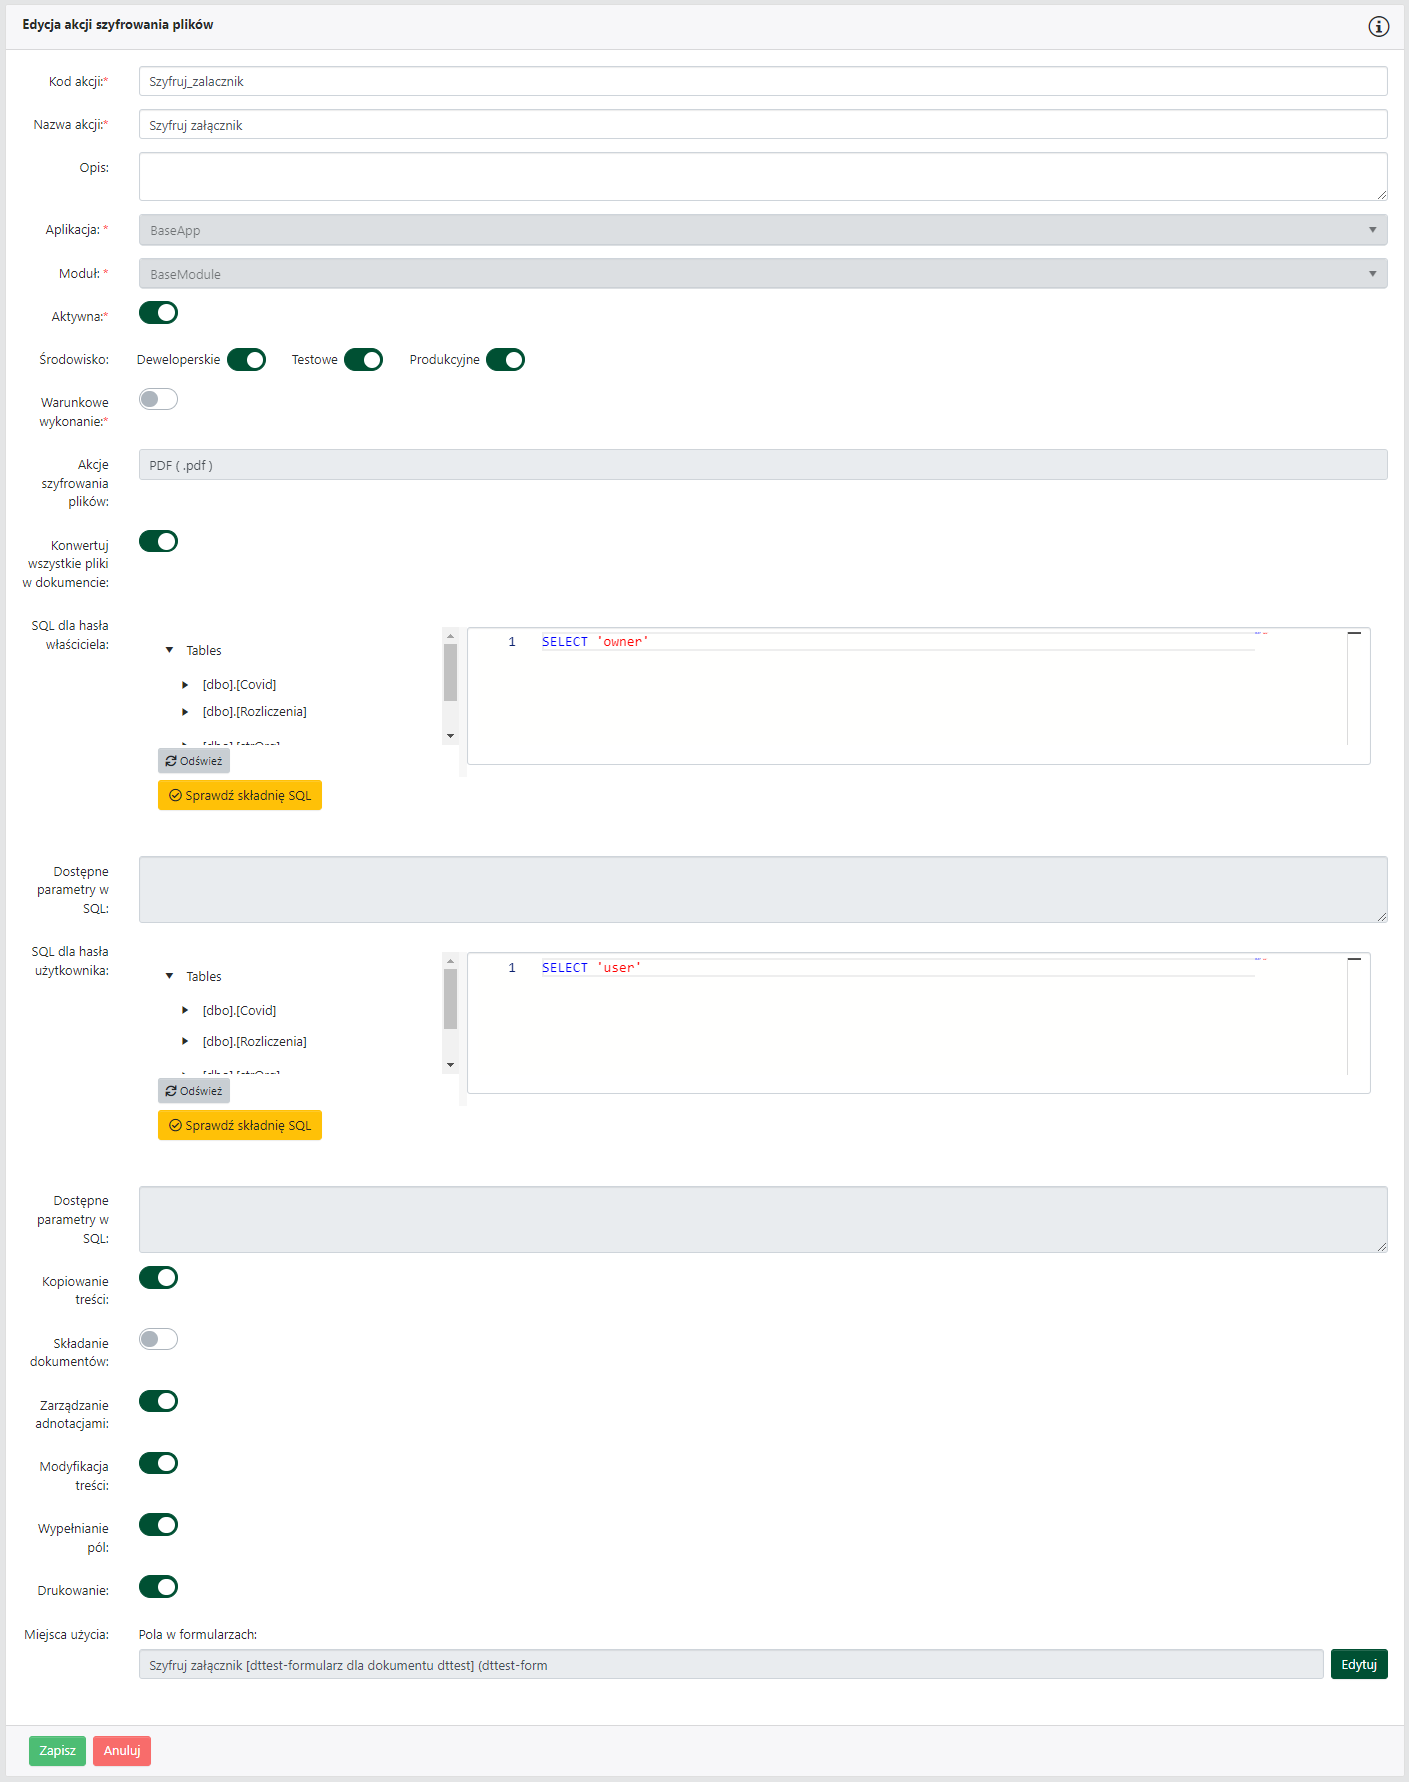This screenshot has width=1409, height=1782.
Task: Check SQL syntax for user password query
Action: (x=240, y=1125)
